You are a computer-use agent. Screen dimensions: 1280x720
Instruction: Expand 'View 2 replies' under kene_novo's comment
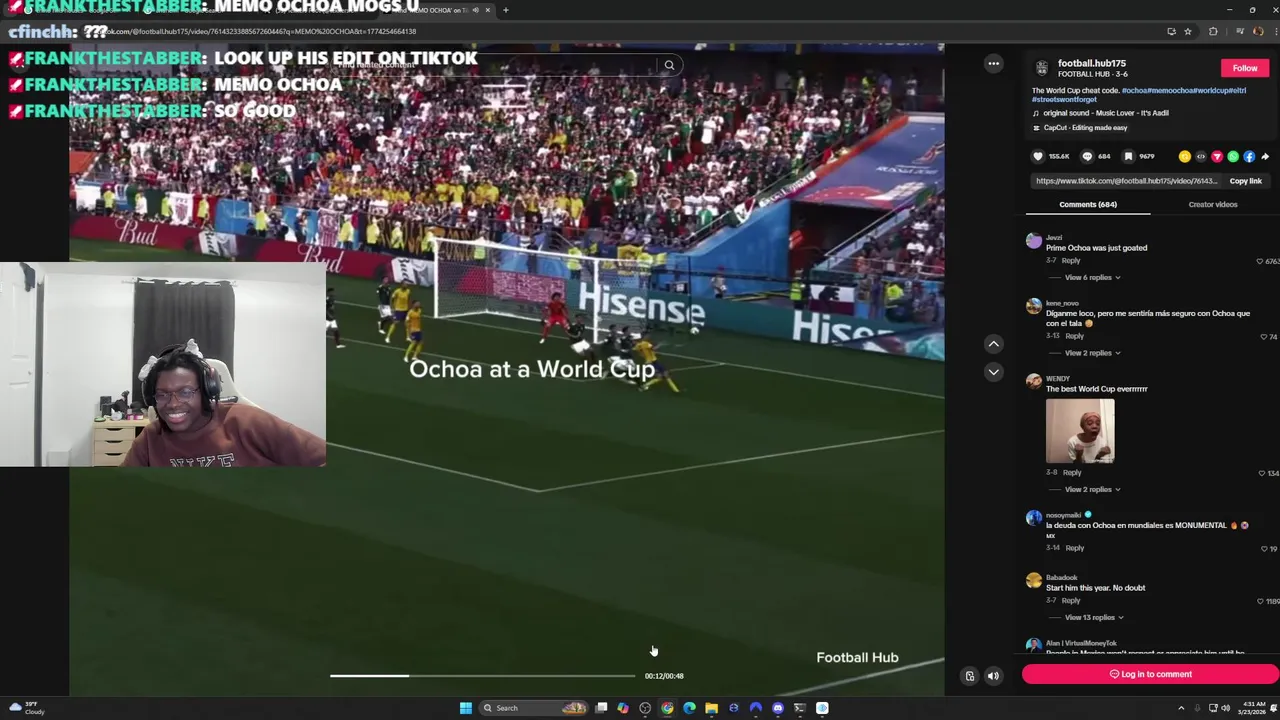tap(1092, 353)
